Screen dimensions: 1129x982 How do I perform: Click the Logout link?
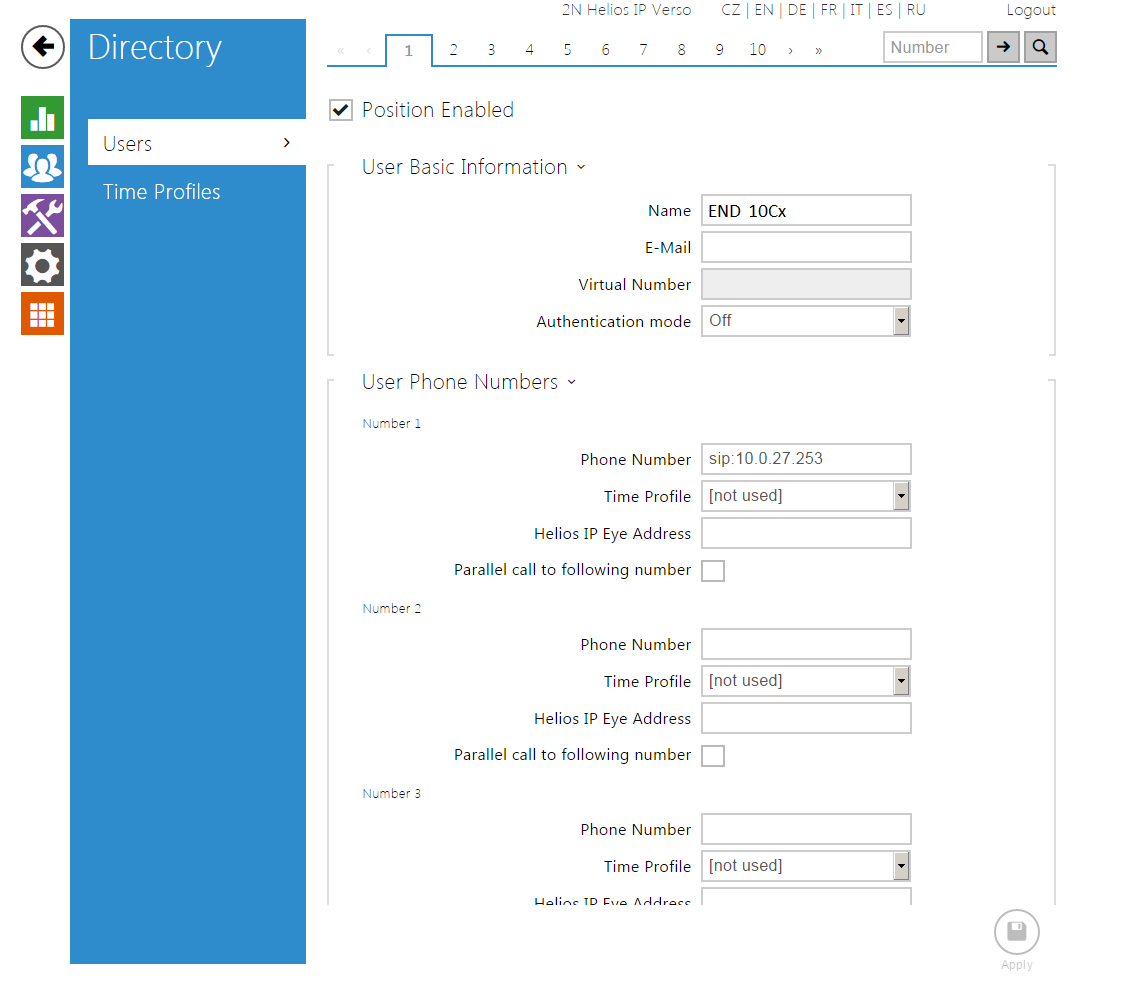click(x=1031, y=10)
